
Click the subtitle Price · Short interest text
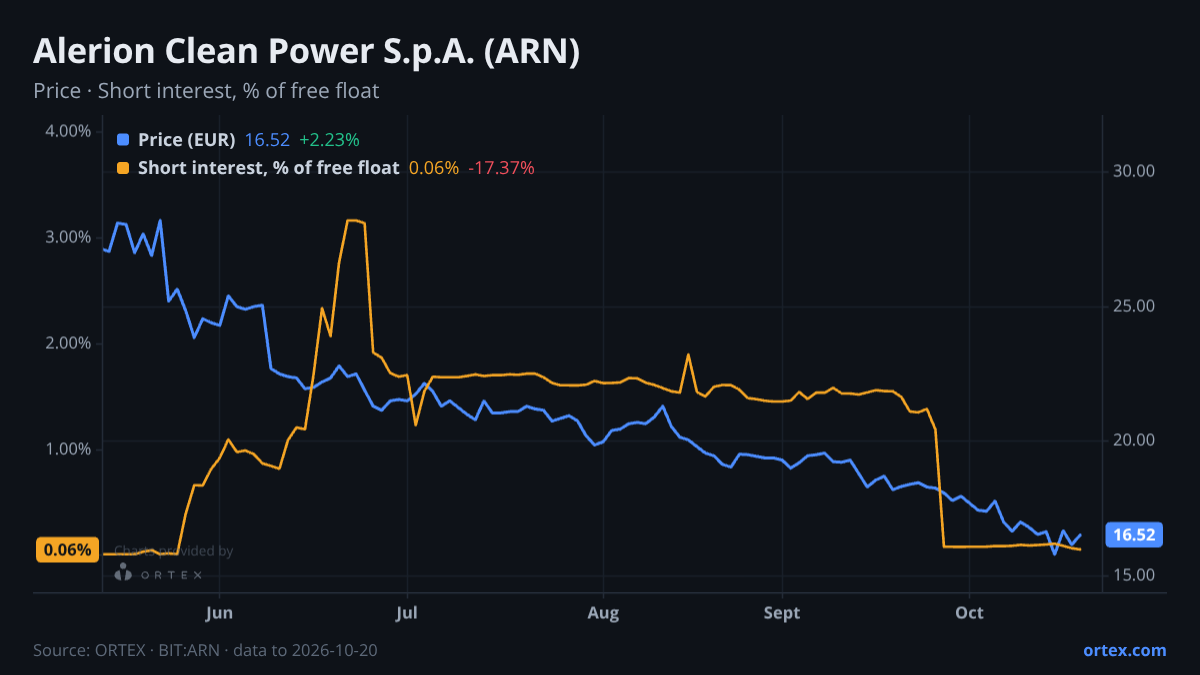pos(206,91)
